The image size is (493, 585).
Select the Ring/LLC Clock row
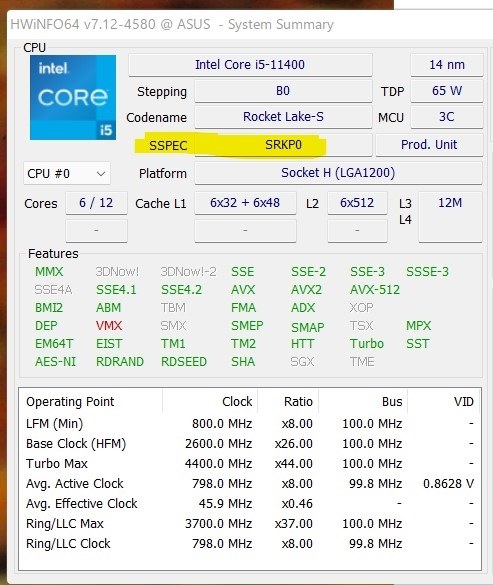250,544
